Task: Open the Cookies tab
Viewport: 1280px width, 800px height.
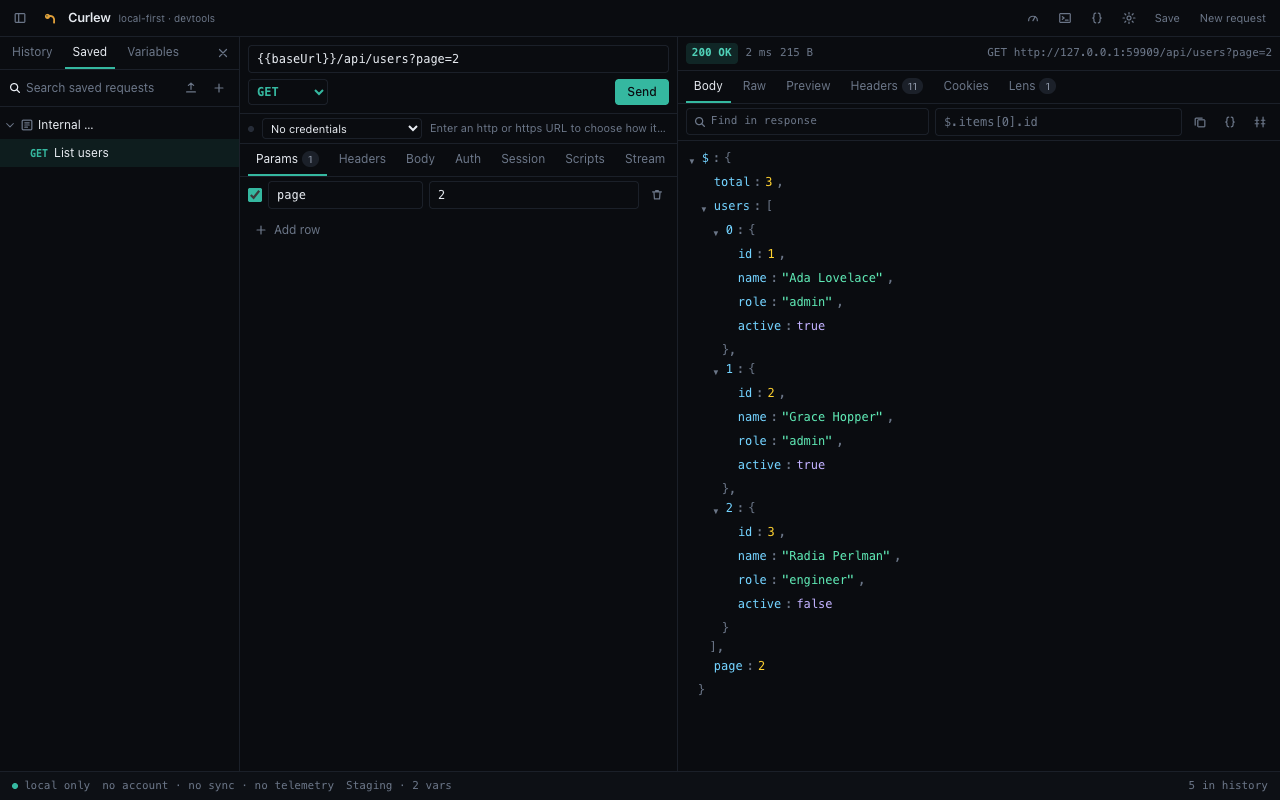Action: coord(966,86)
